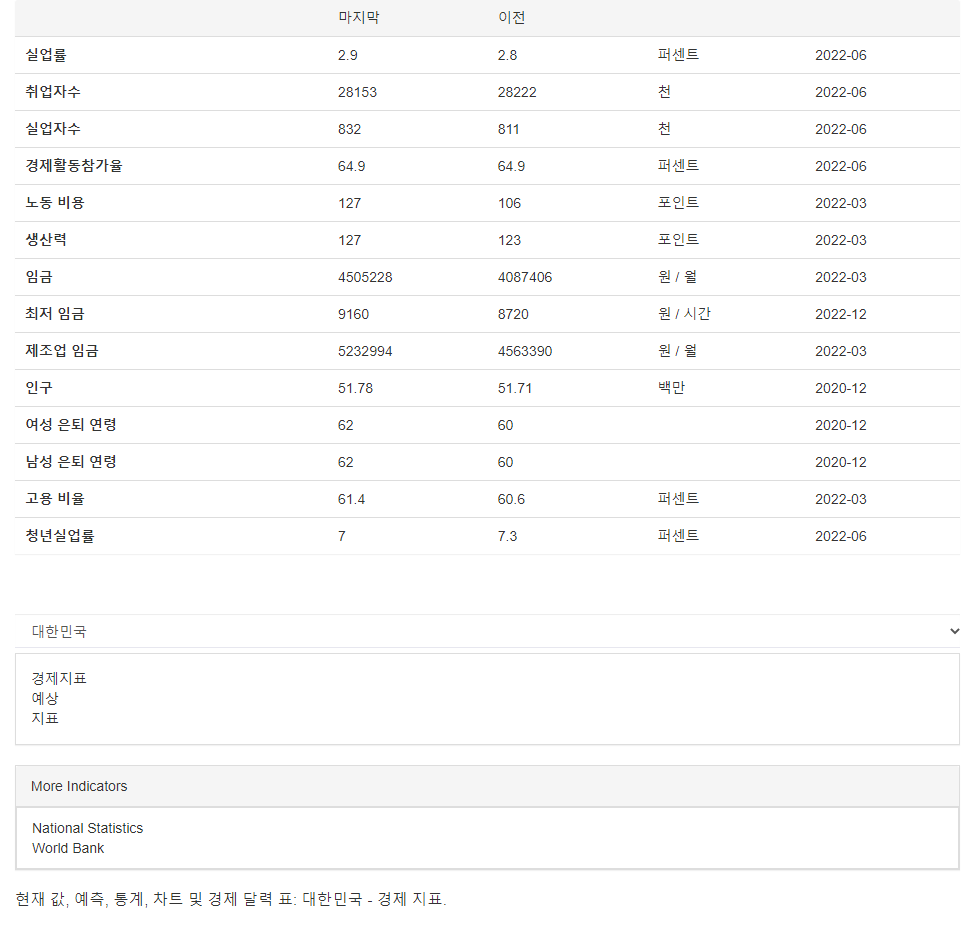
Task: Expand the 대한민국 country dropdown
Action: tap(488, 631)
